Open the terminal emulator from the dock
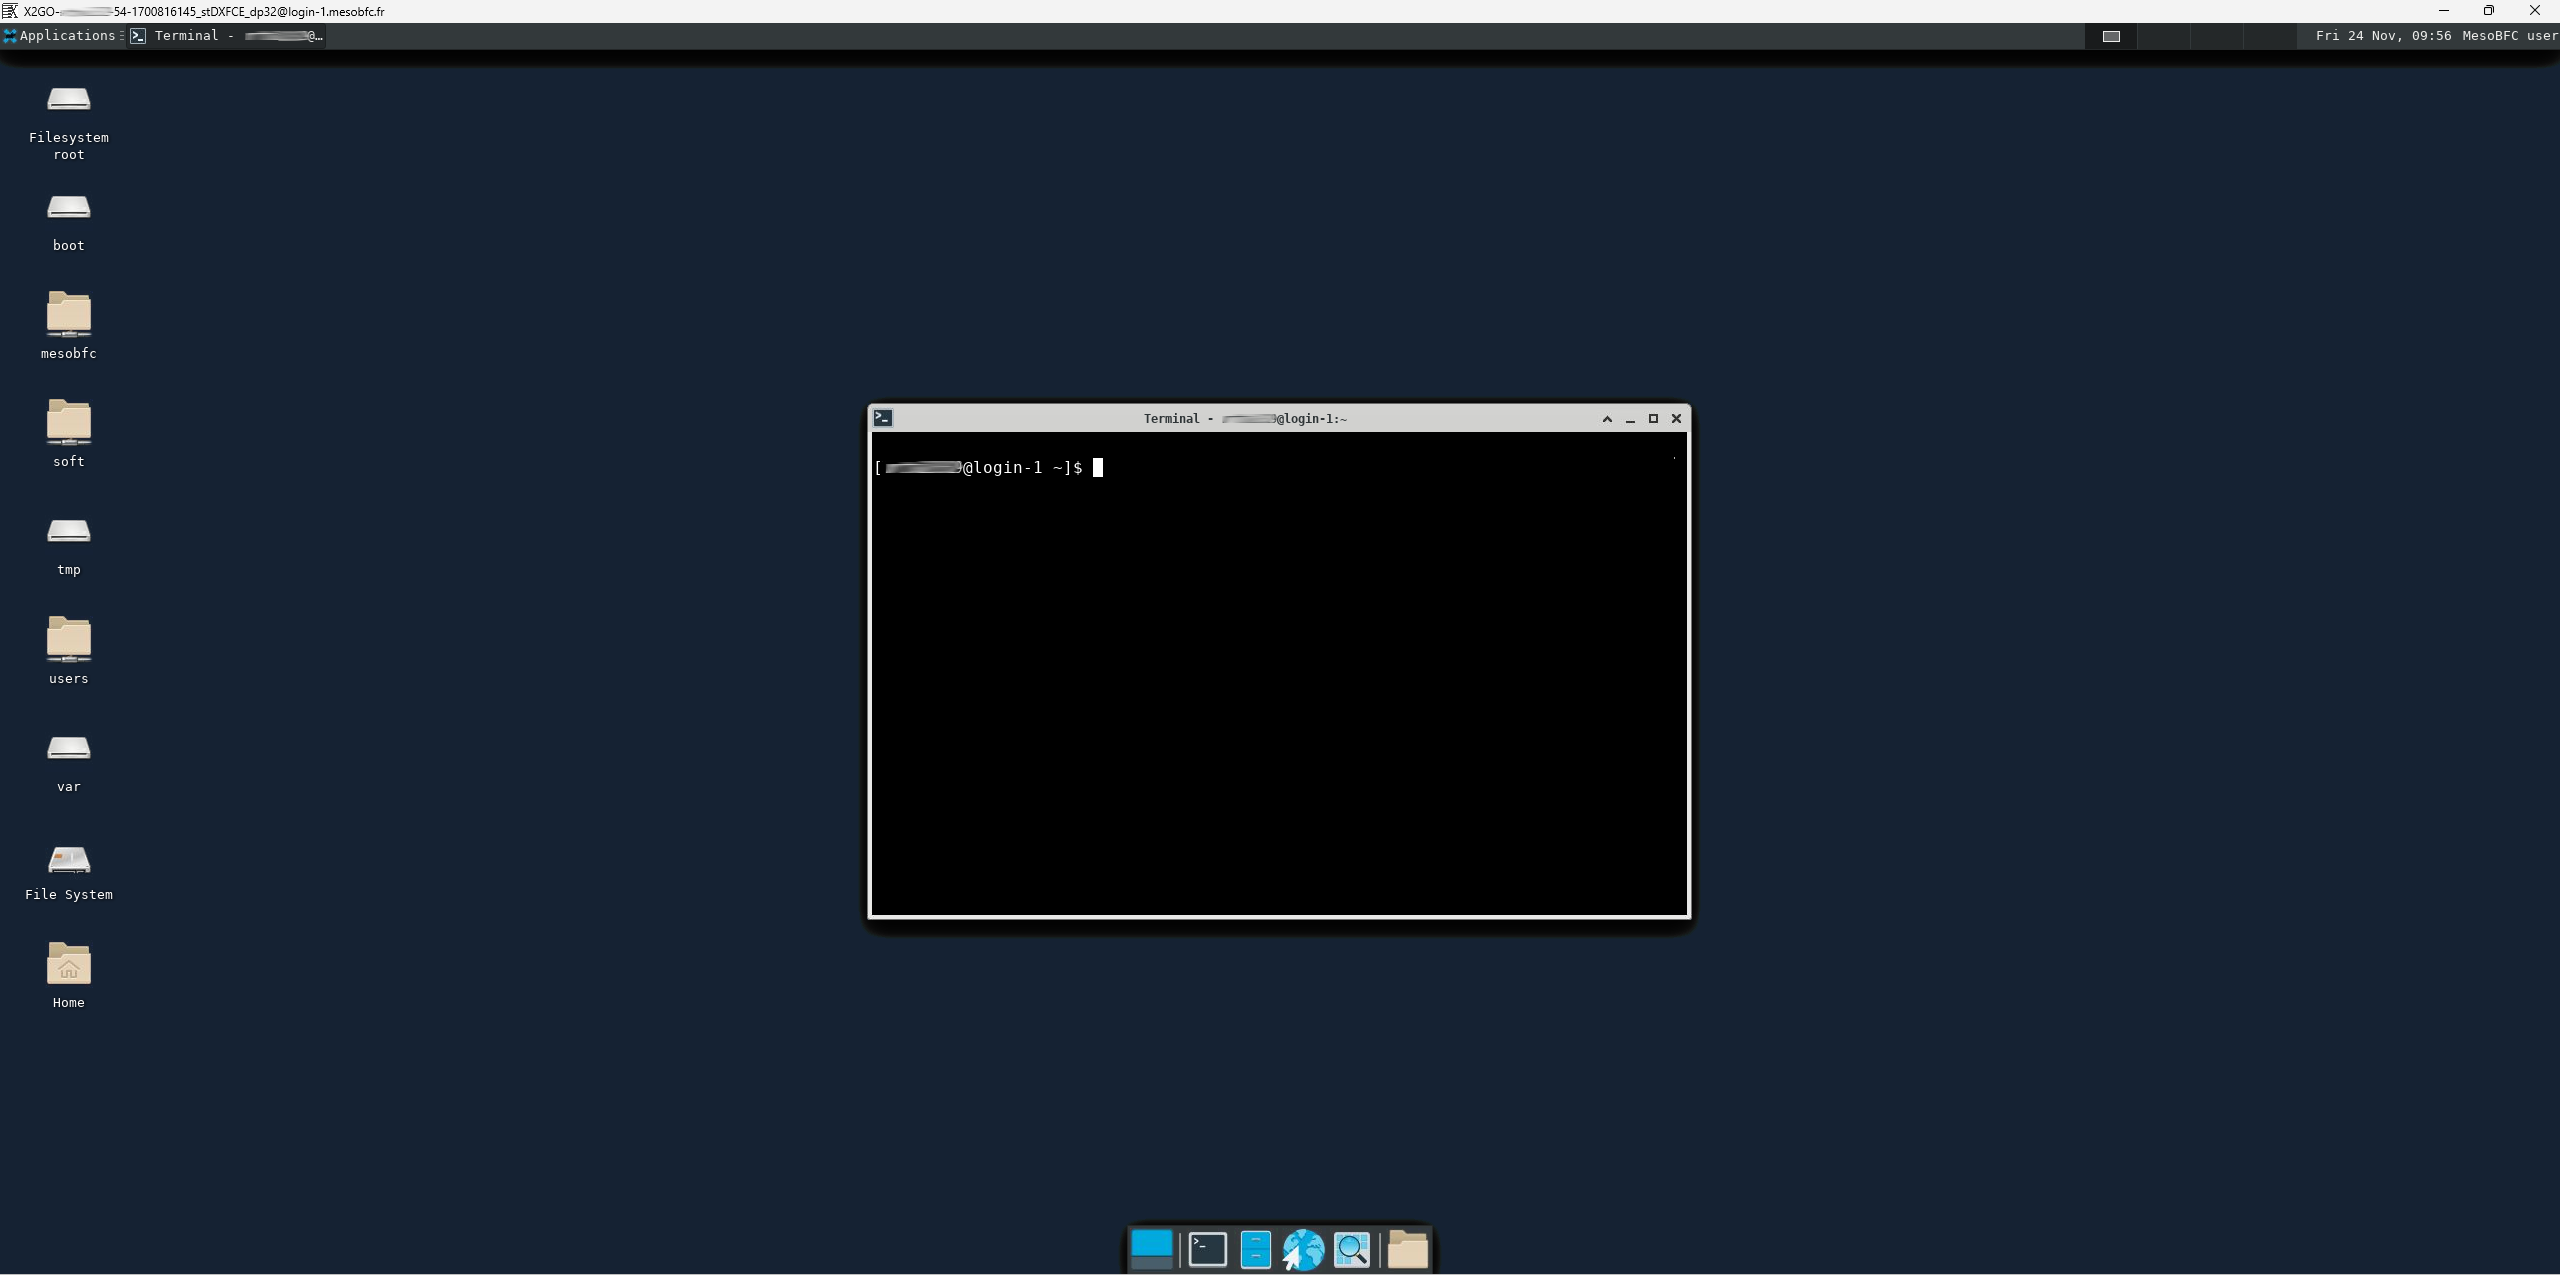2560x1275 pixels. pyautogui.click(x=1206, y=1249)
